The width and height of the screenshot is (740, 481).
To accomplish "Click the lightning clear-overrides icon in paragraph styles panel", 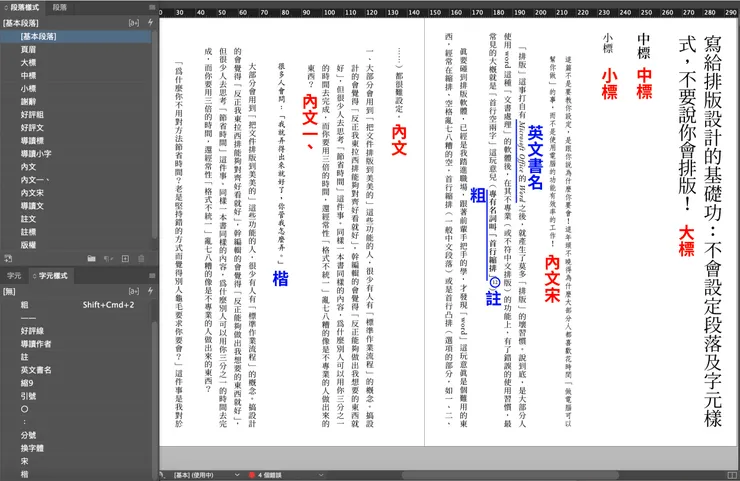I will [150, 22].
